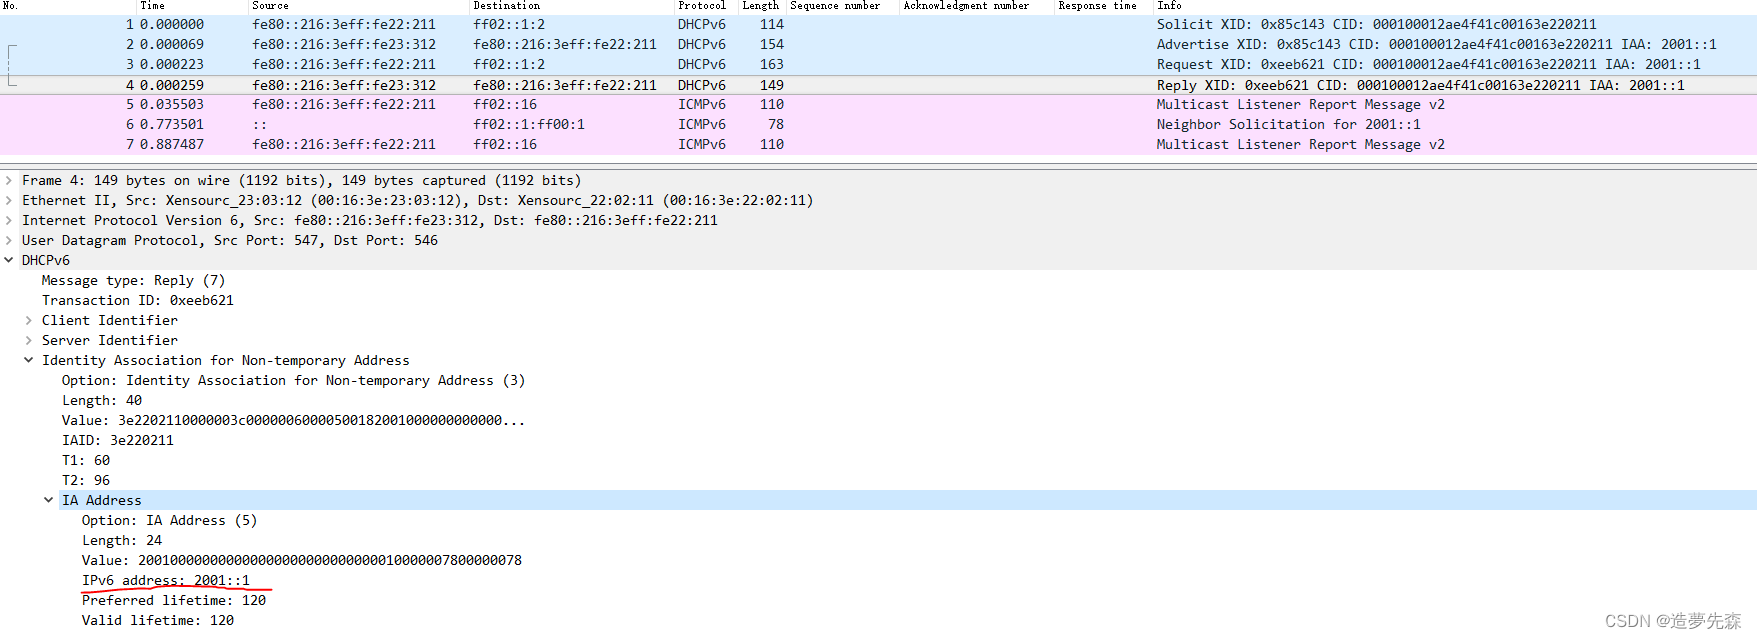Click time value 0.000069 in packet 2
Image resolution: width=1757 pixels, height=639 pixels.
(172, 45)
